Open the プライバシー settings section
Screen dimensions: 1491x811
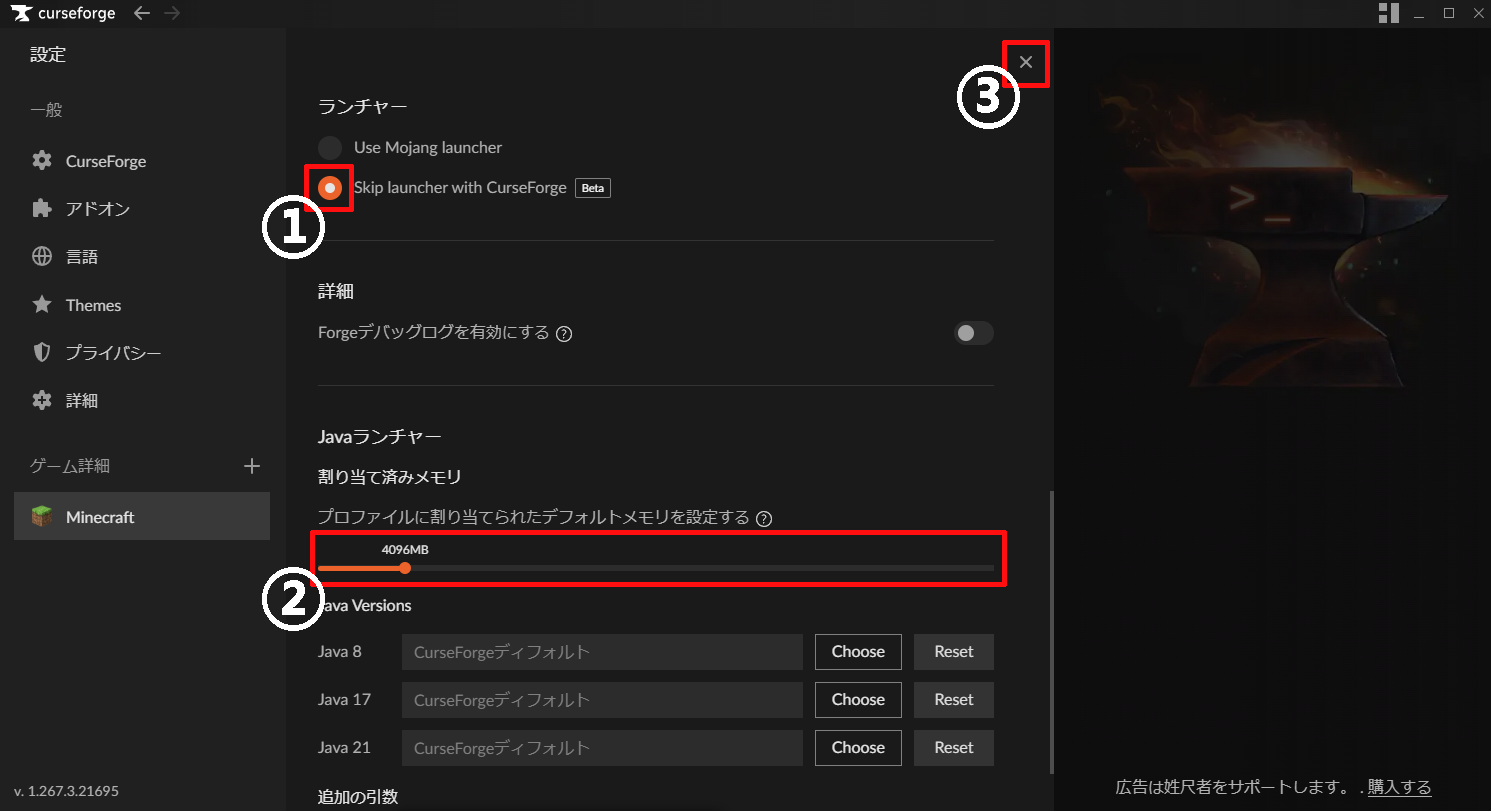pyautogui.click(x=142, y=353)
